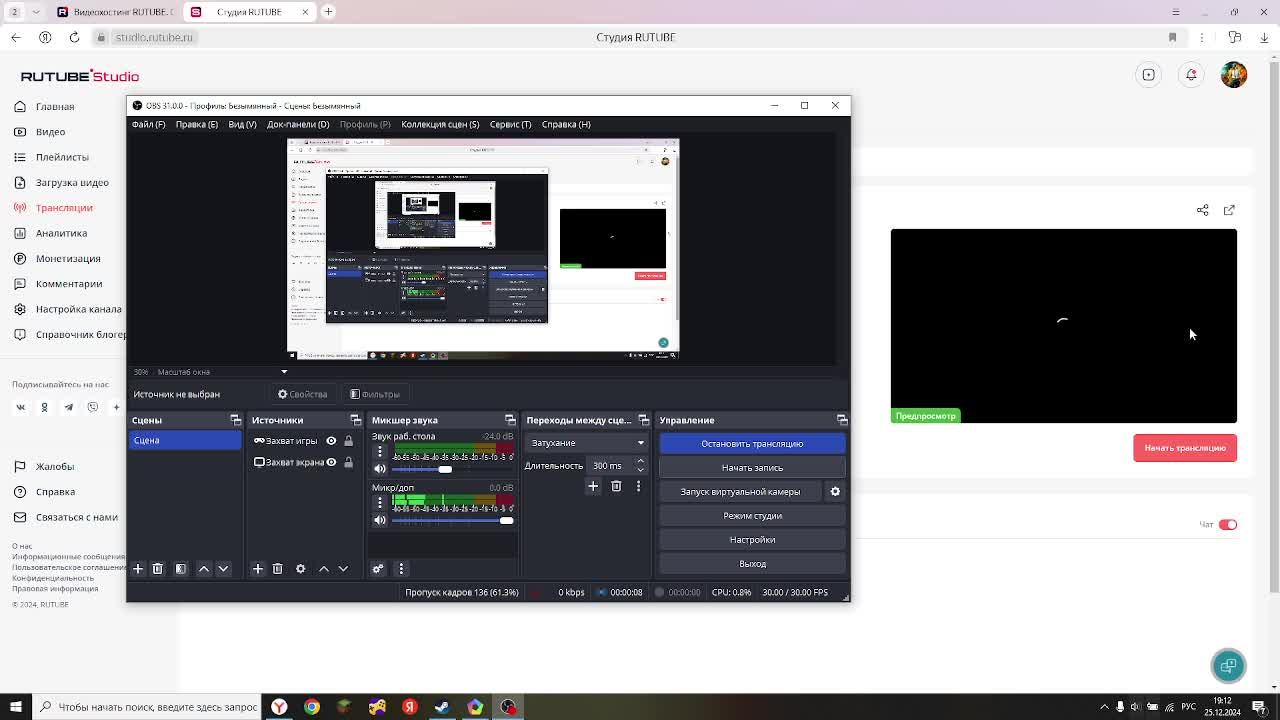Click red Начать трансляцию button on RUTUBE
Screen dimensions: 1280x720
(1185, 448)
